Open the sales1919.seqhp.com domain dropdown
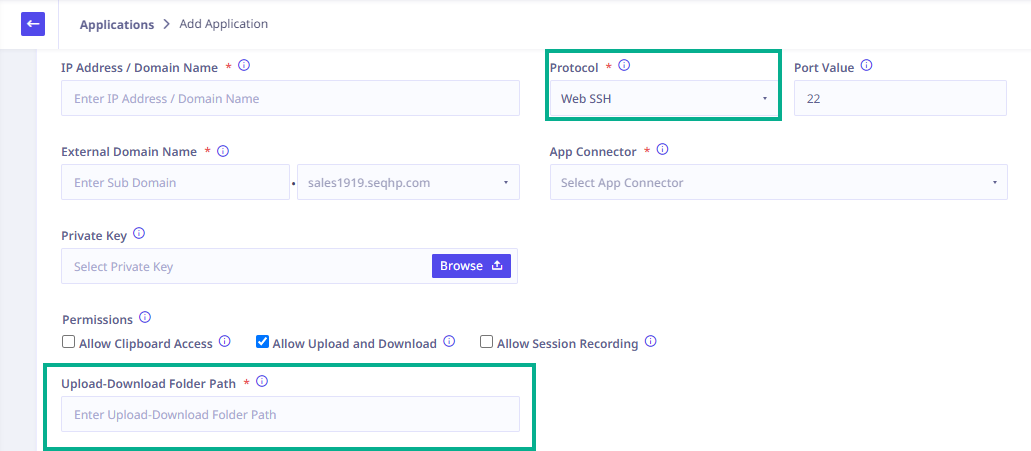 click(408, 182)
